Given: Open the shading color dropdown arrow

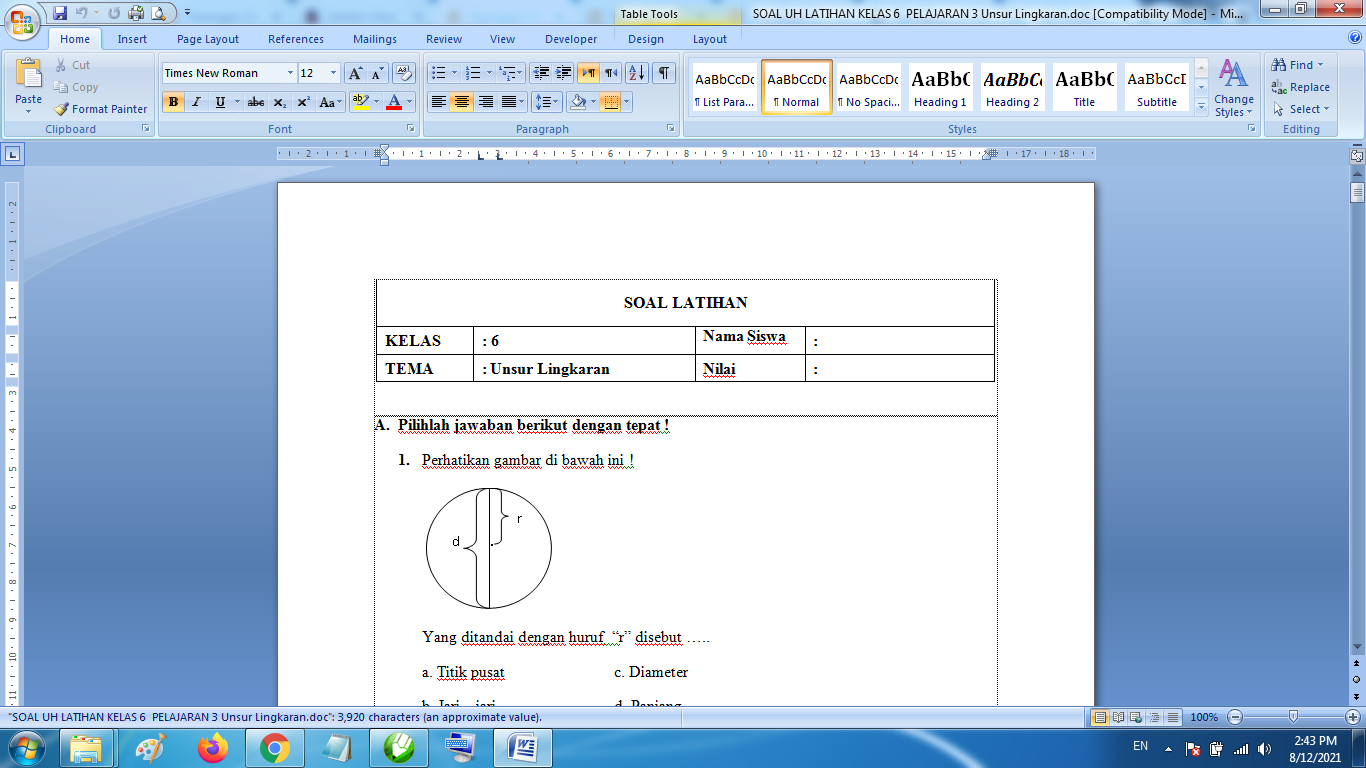Looking at the screenshot, I should pos(592,102).
